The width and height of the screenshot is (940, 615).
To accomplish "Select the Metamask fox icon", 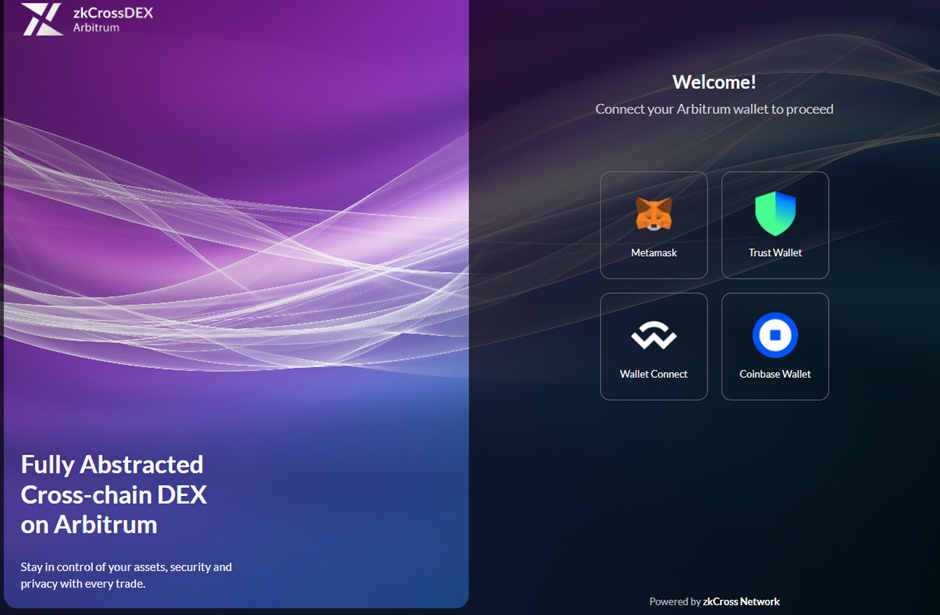I will [653, 214].
